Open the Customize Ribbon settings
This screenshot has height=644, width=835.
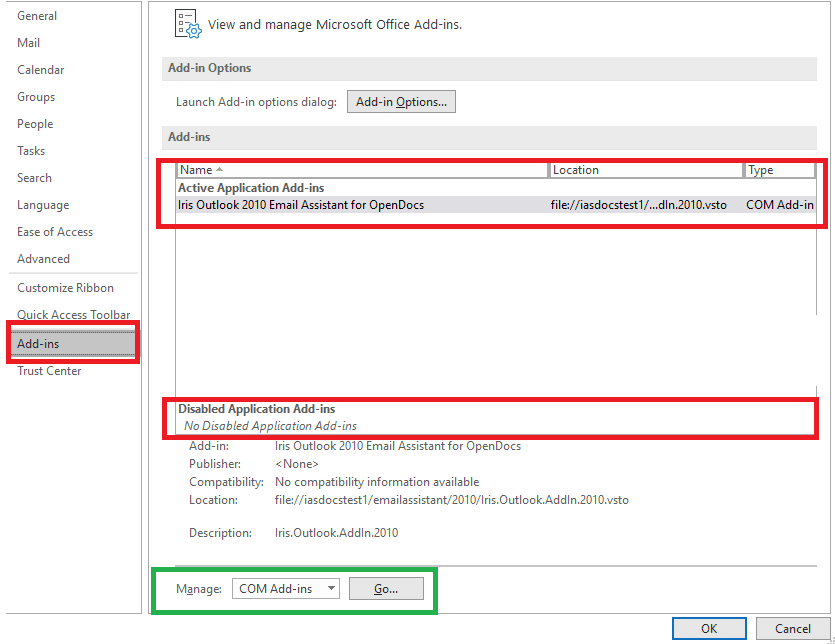61,287
